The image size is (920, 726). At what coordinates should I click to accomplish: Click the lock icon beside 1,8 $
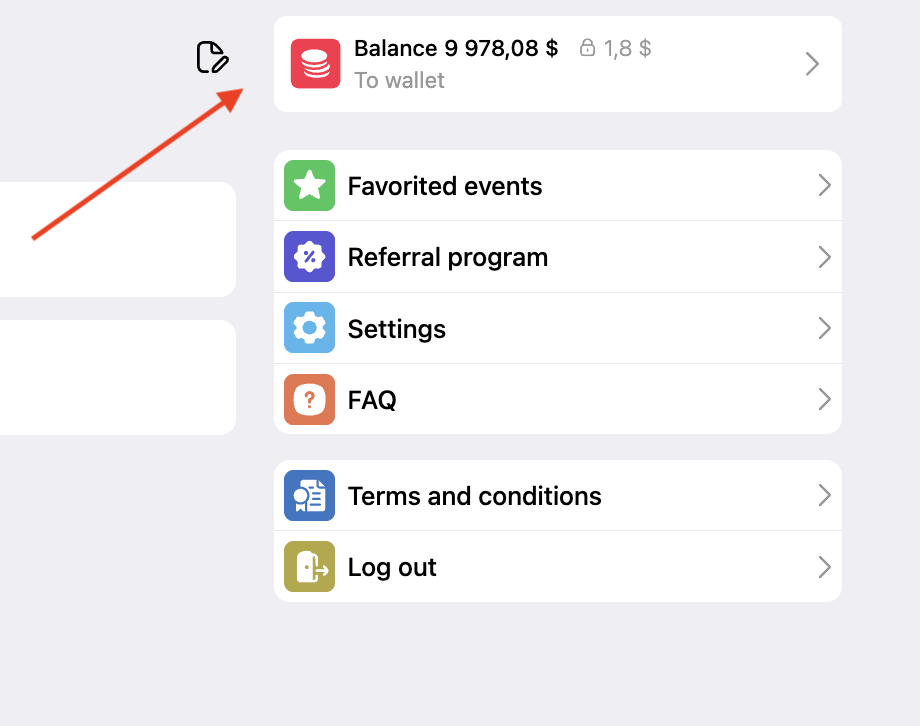(x=588, y=48)
